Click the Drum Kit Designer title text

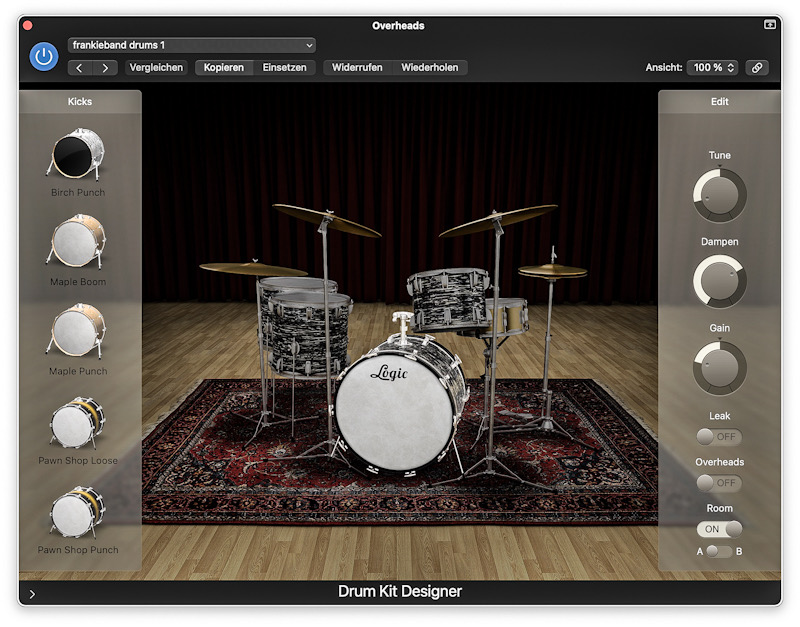(400, 591)
